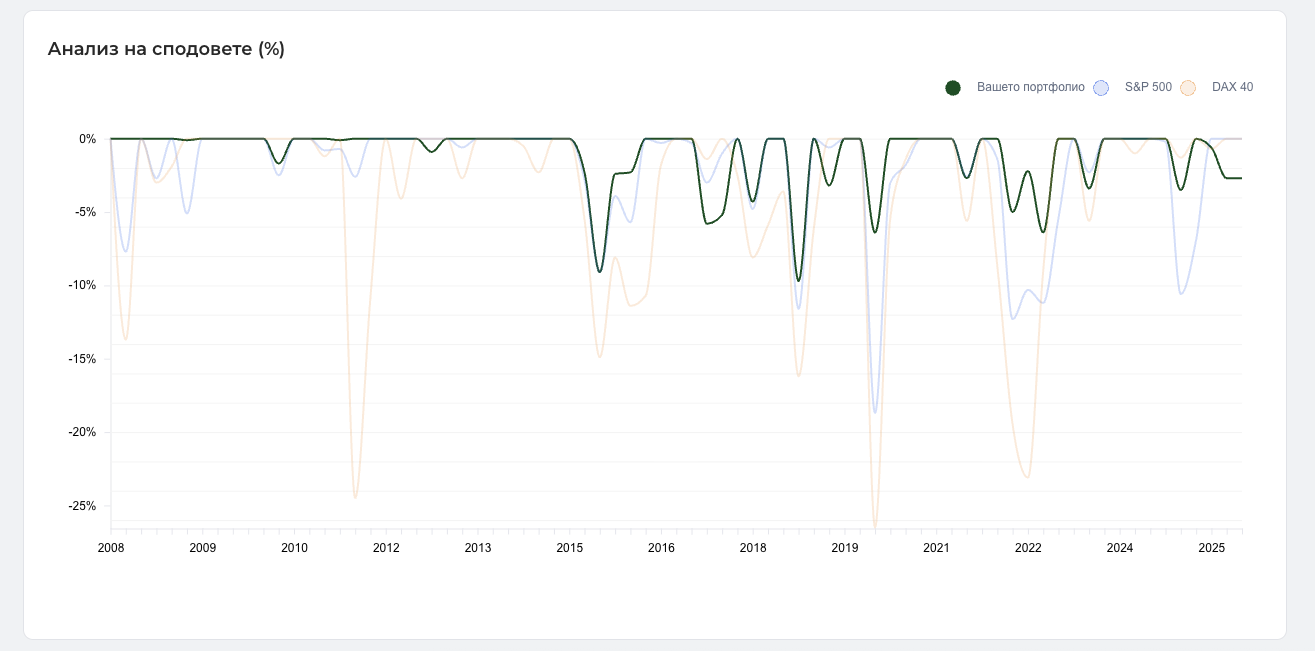Pick the 2019 label on the time axis
The height and width of the screenshot is (651, 1315).
coord(845,548)
